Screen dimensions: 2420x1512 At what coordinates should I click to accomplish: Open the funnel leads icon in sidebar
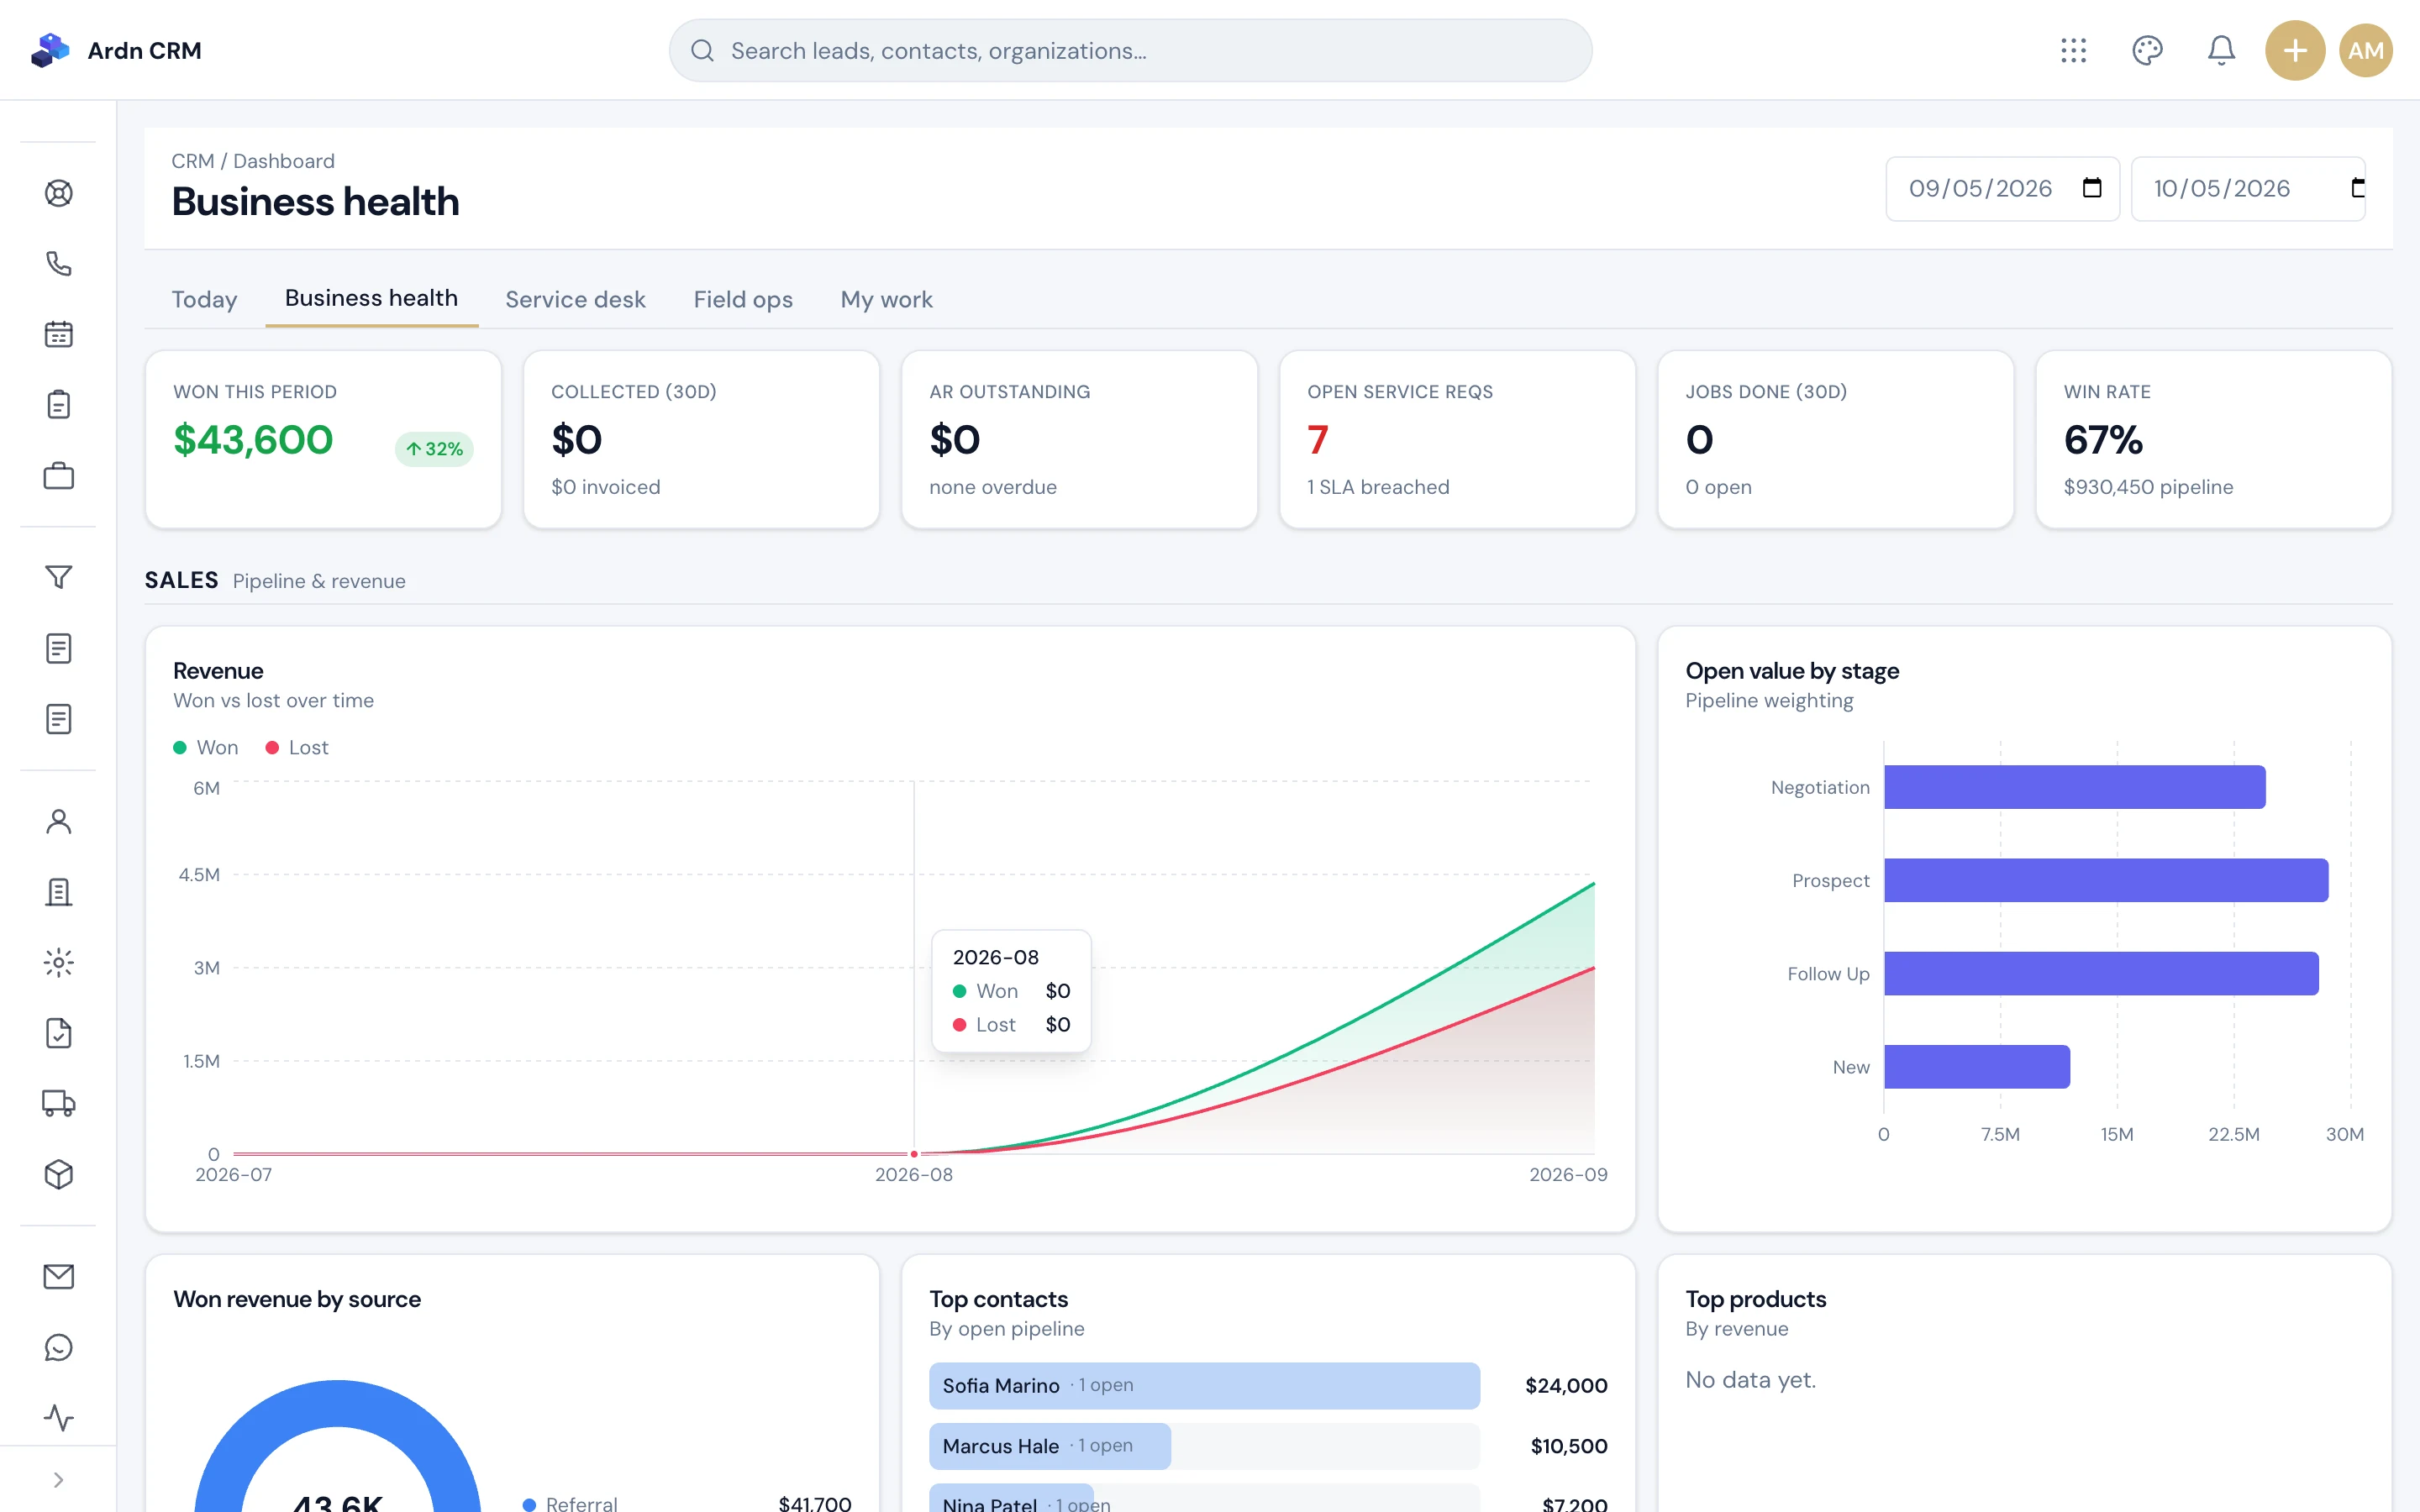[58, 577]
